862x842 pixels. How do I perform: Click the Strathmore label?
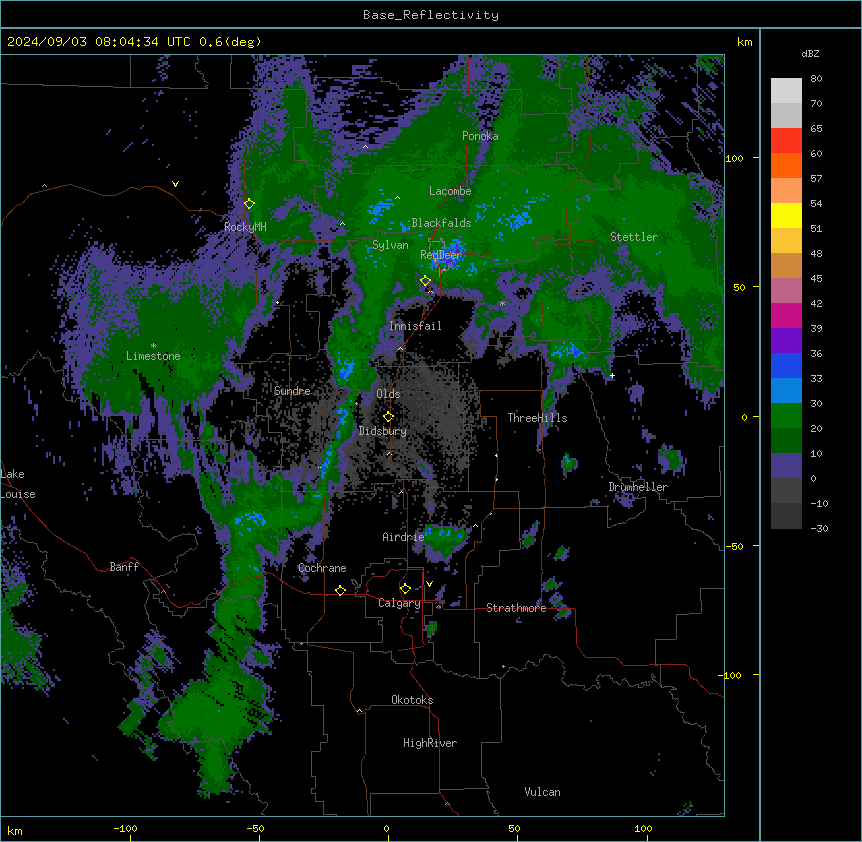point(516,608)
